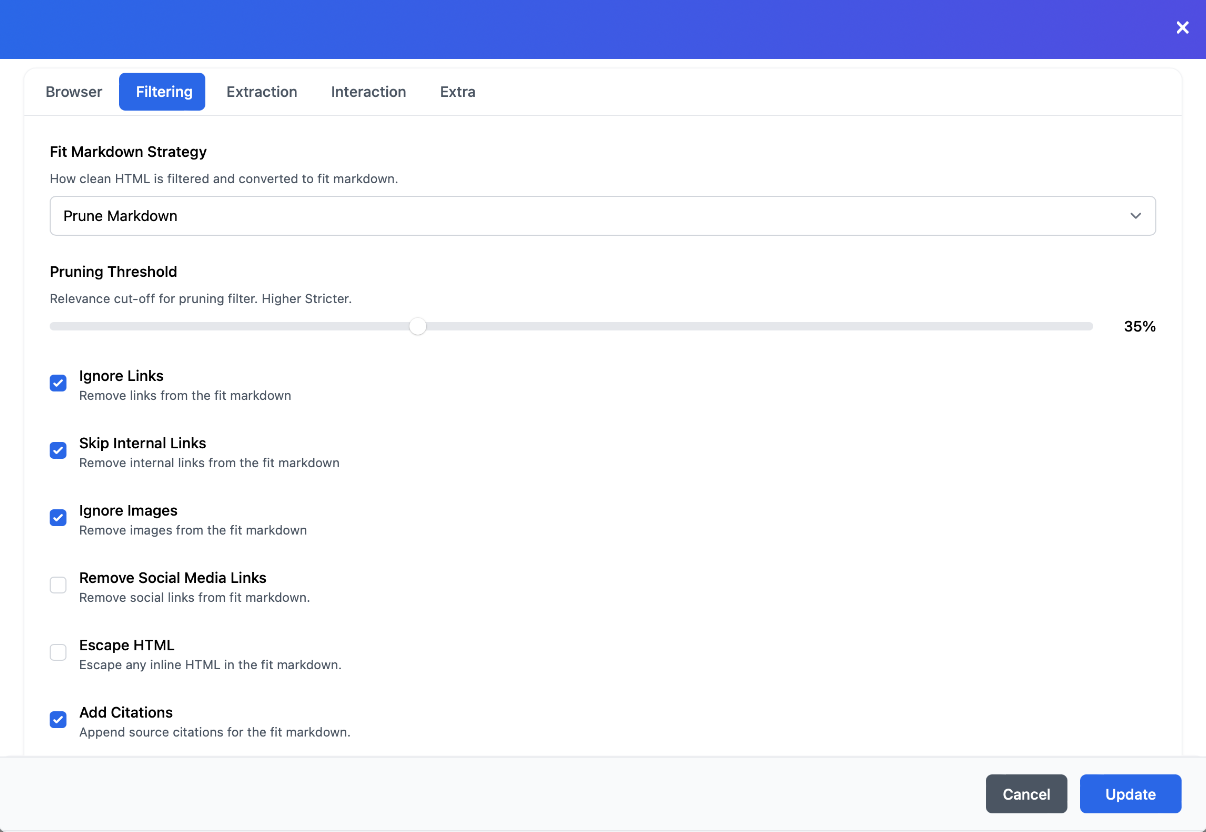The image size is (1206, 832).
Task: Select the Filtering tab
Action: click(x=163, y=92)
